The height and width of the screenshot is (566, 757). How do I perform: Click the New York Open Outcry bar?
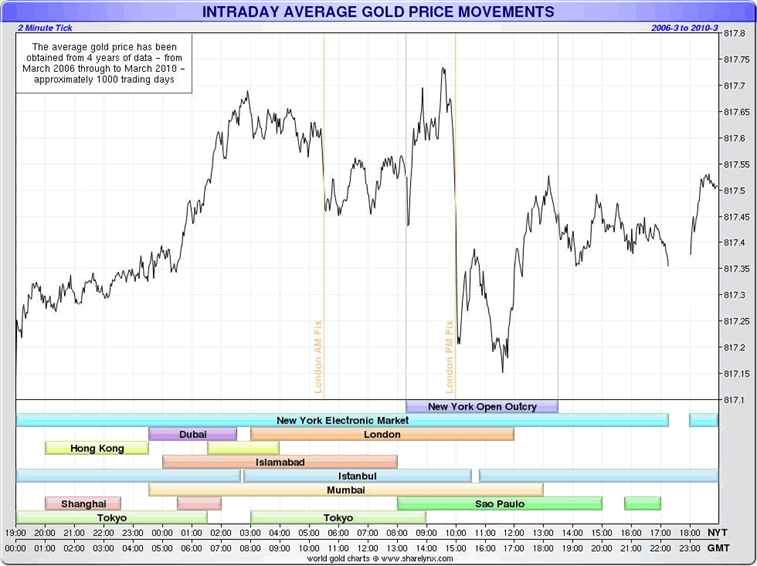(x=481, y=406)
